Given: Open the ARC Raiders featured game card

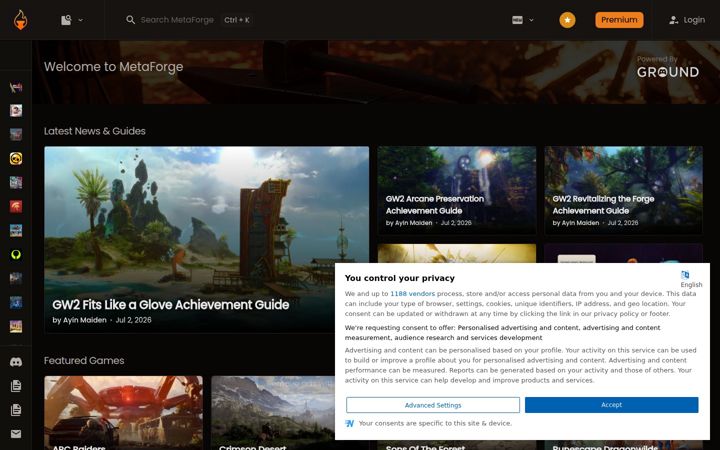Looking at the screenshot, I should [124, 413].
